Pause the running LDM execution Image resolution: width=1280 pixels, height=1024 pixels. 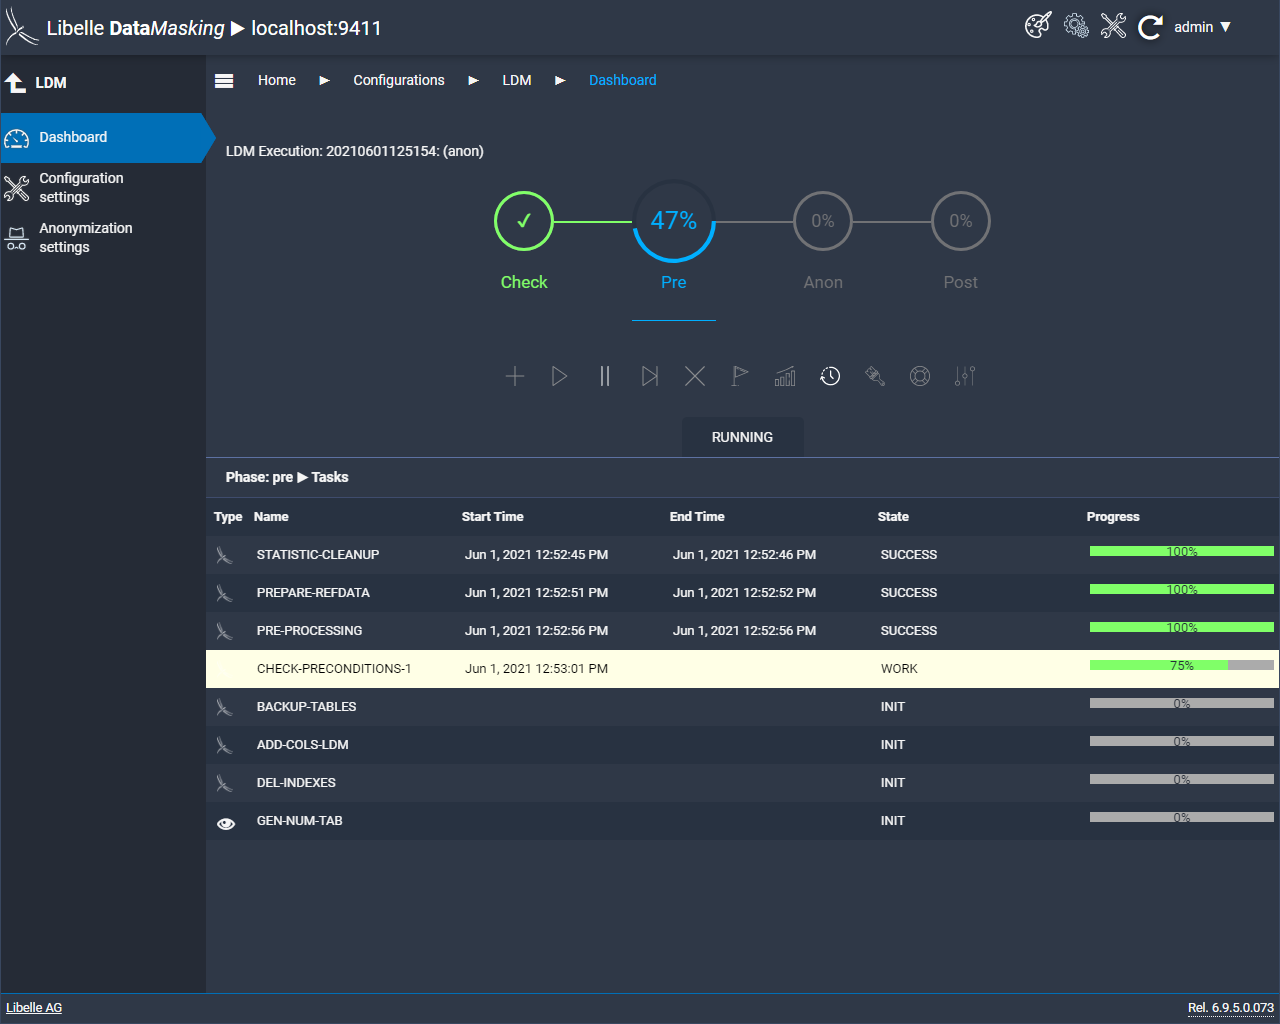coord(605,376)
